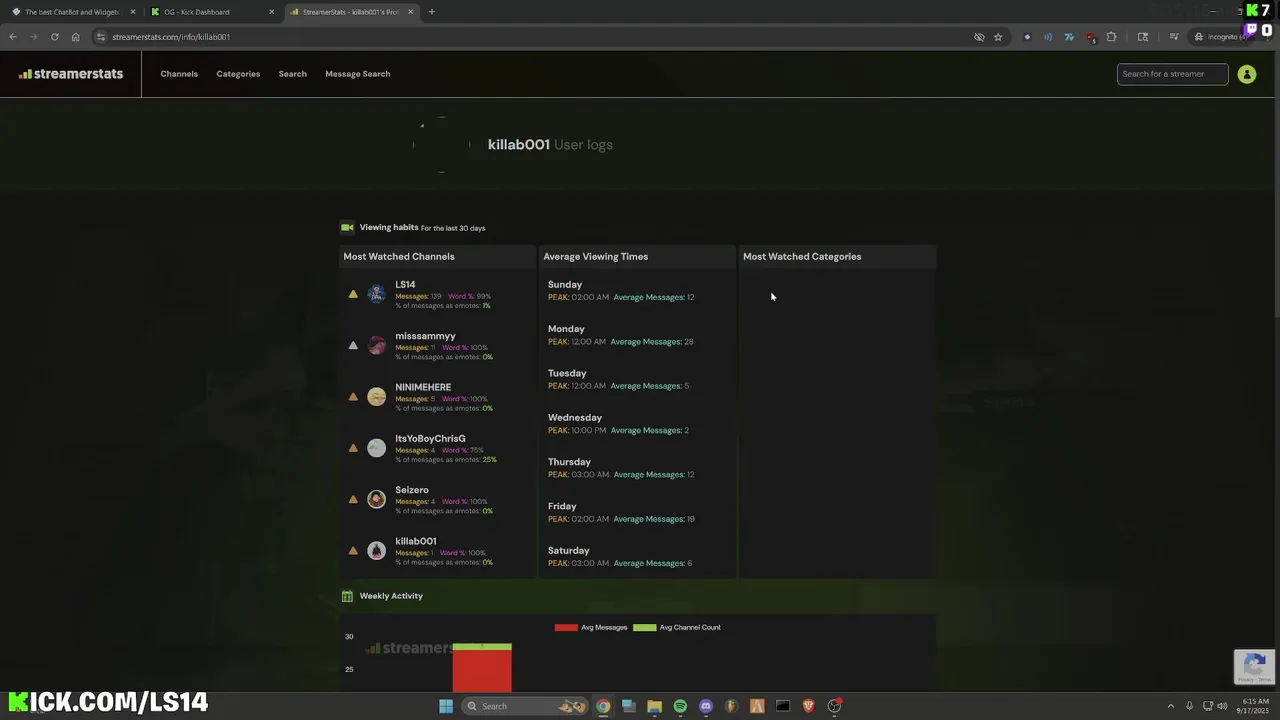1280x720 pixels.
Task: Click the Viewing habits camera icon
Action: coord(347,227)
